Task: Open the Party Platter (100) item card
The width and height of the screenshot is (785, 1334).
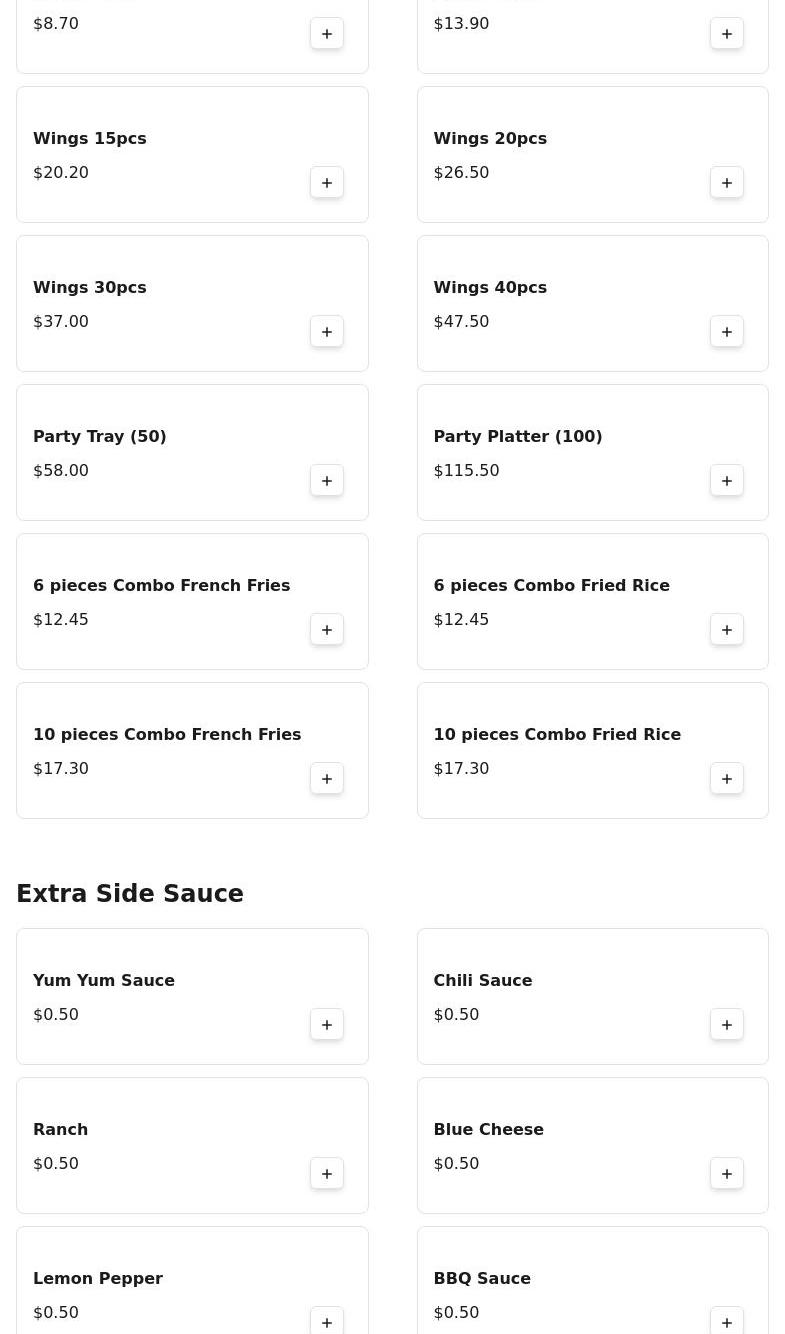Action: pos(592,453)
